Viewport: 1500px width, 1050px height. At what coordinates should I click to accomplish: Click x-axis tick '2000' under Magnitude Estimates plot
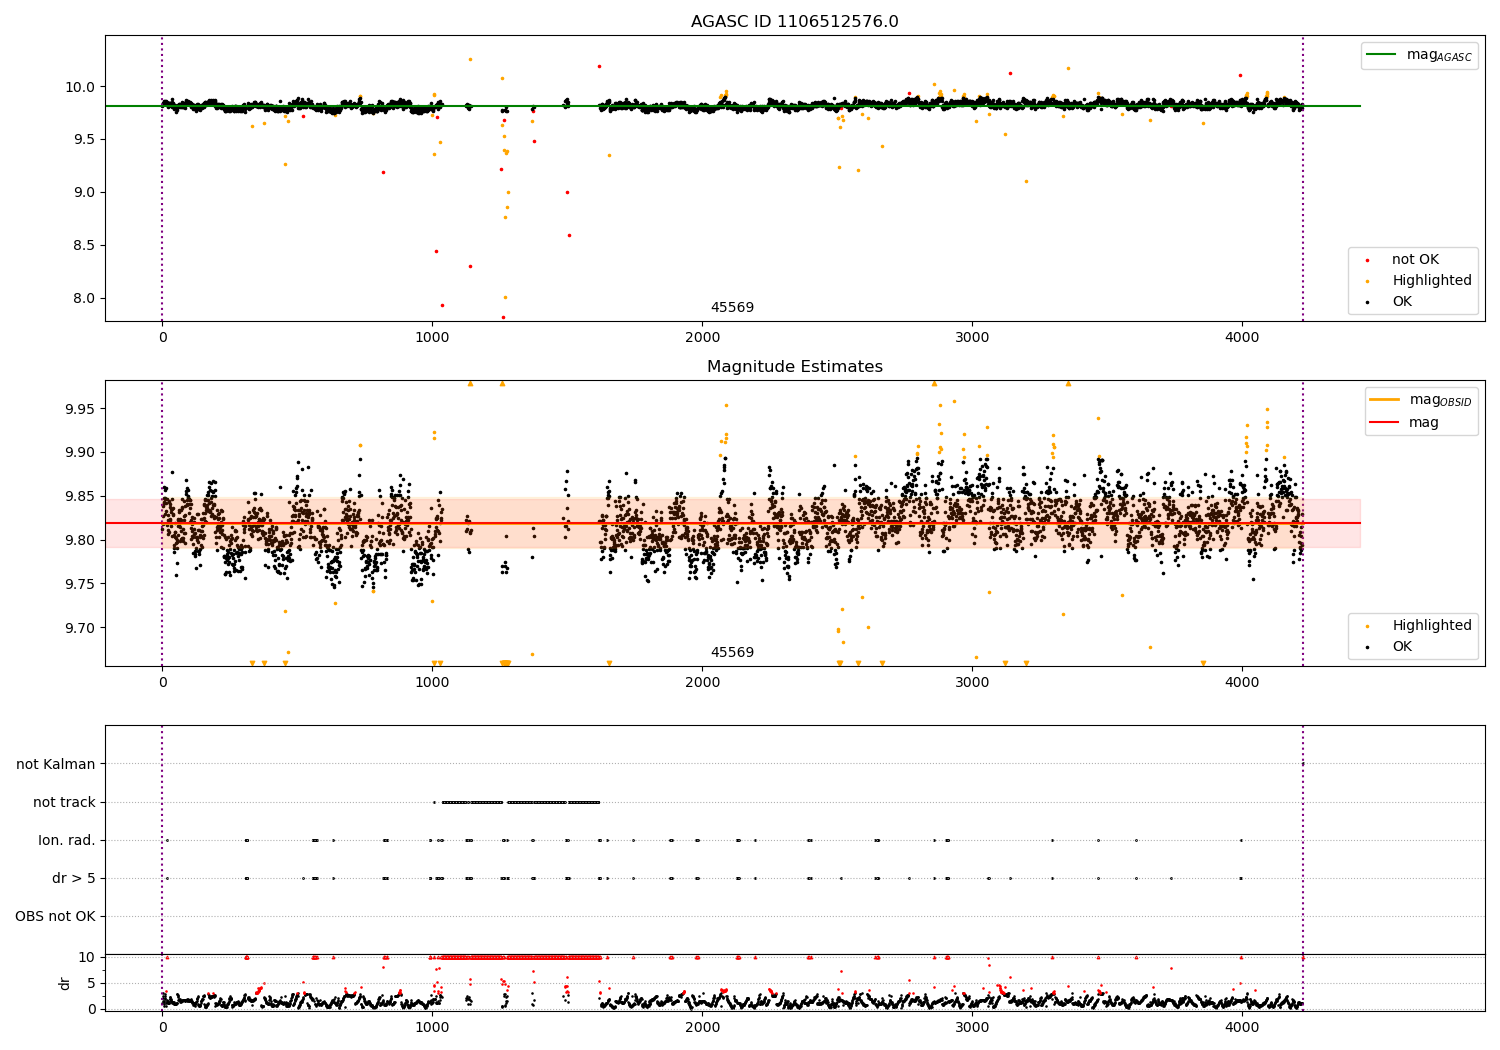pyautogui.click(x=702, y=683)
